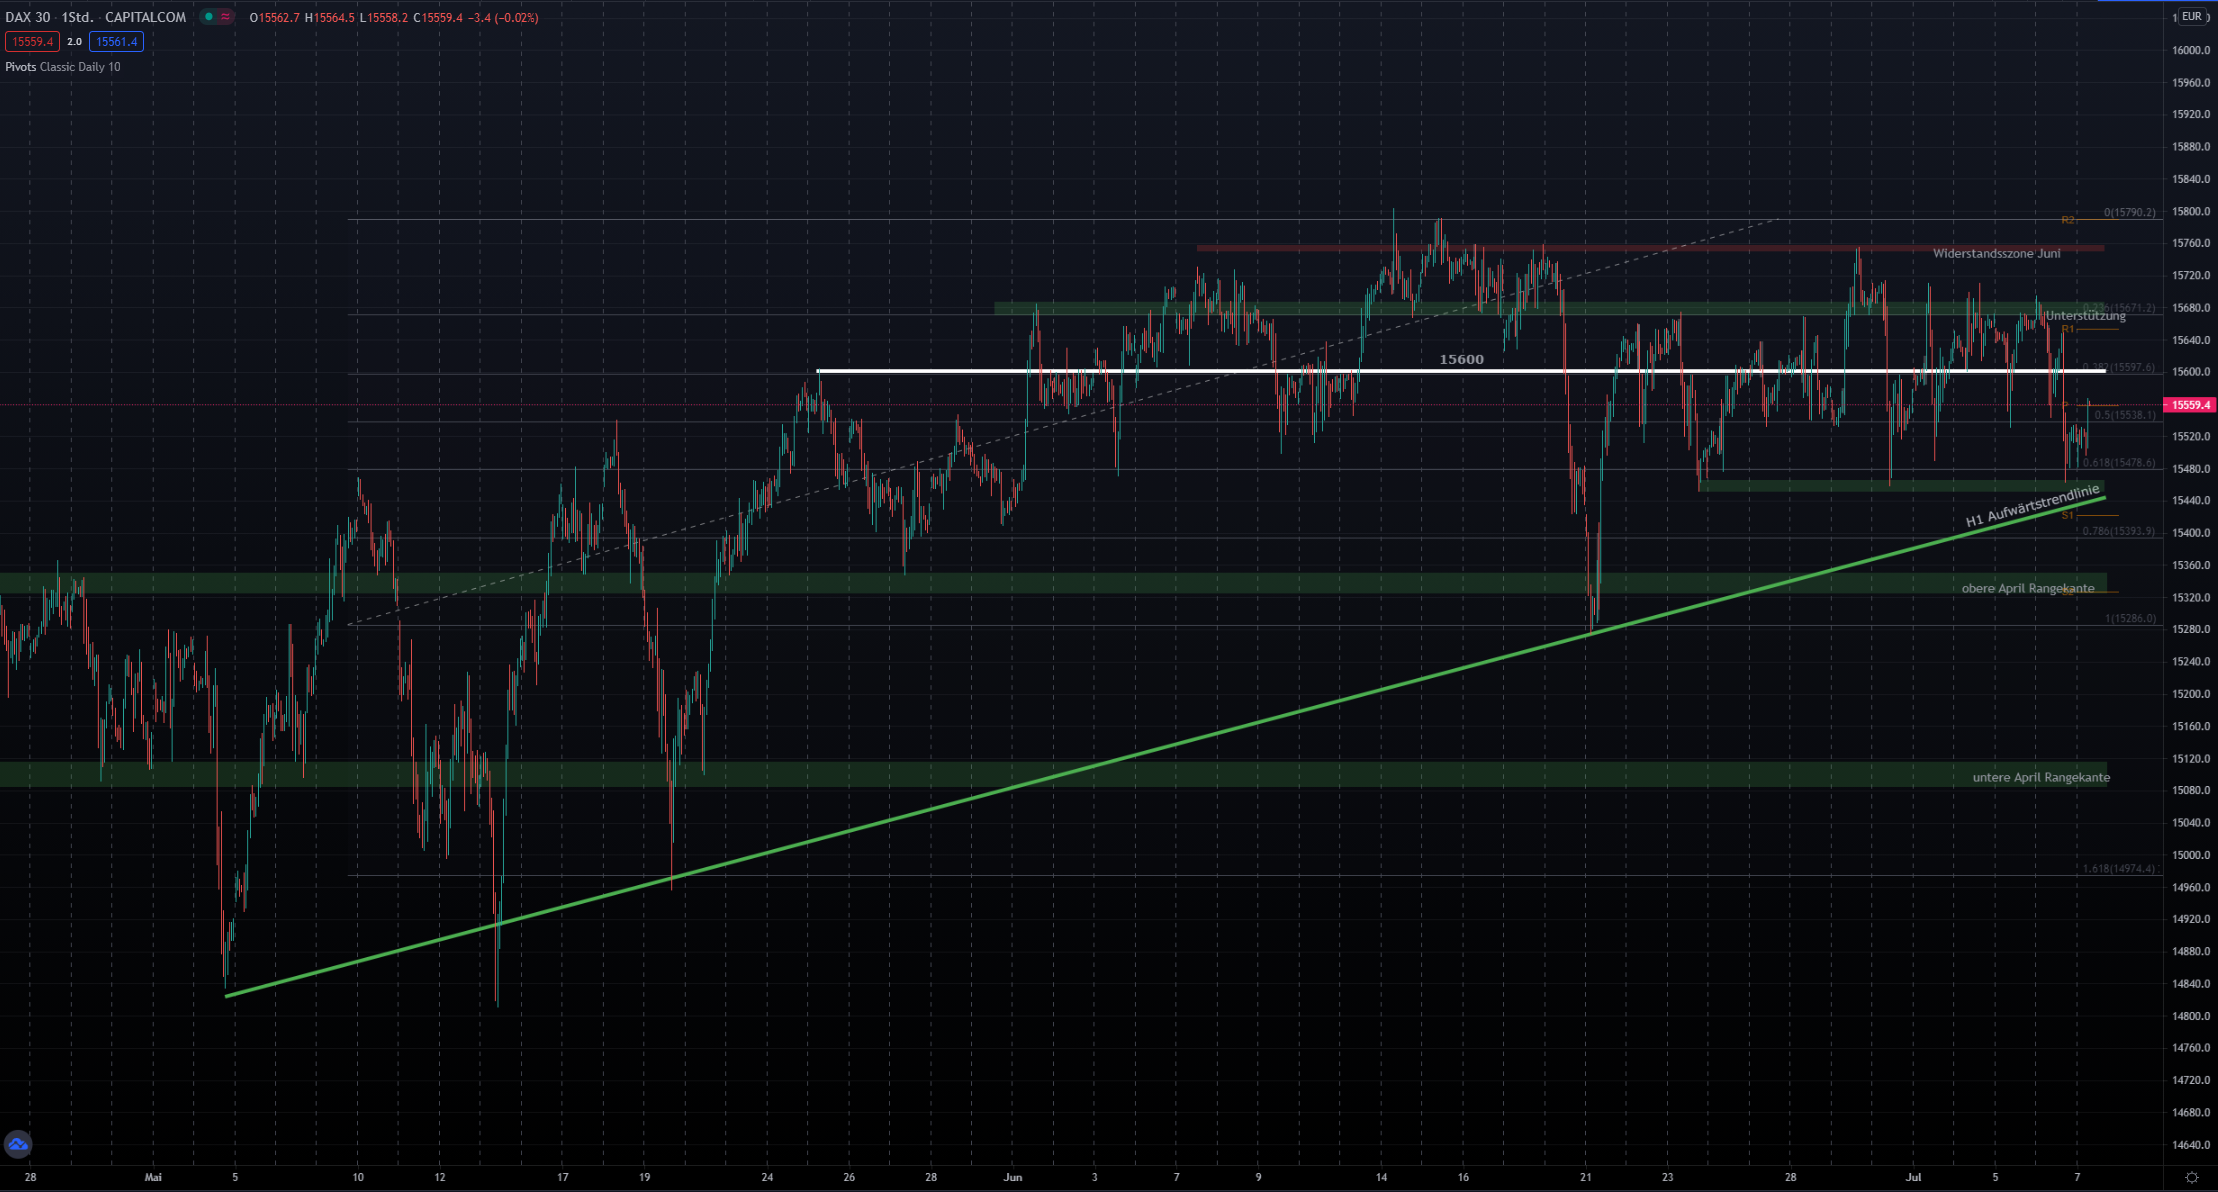
Task: Click the current price tag 15559.4 on axis
Action: coord(2190,405)
